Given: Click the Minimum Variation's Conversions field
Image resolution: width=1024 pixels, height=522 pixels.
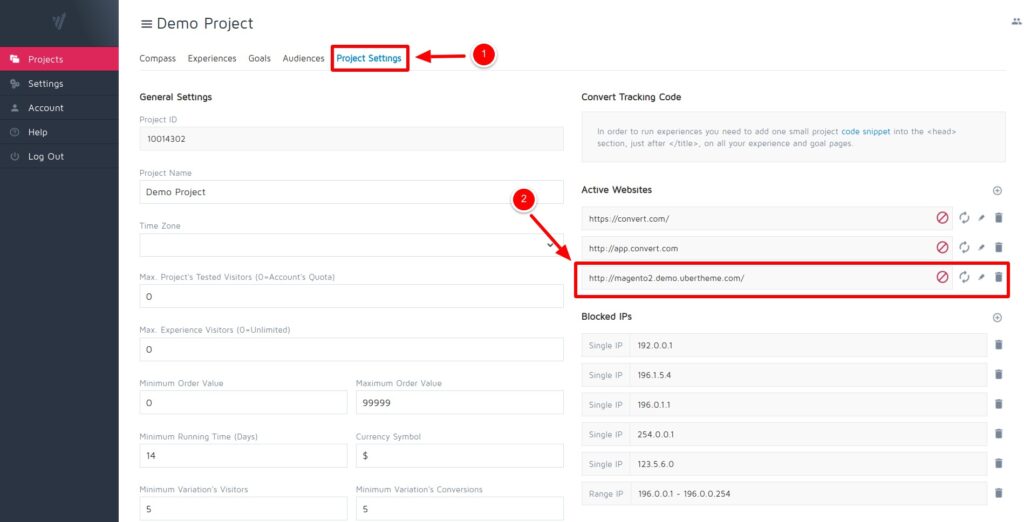Looking at the screenshot, I should (460, 509).
